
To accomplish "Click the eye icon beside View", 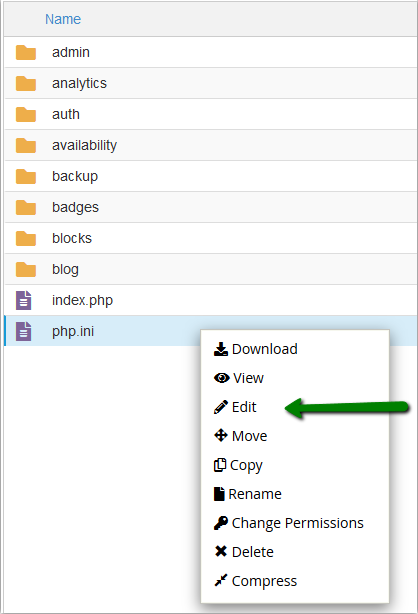I will coord(221,378).
